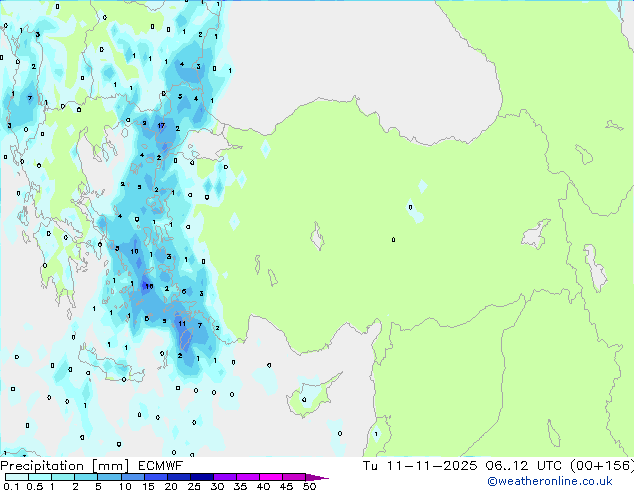The height and width of the screenshot is (490, 634).
Task: Click the 'Precipitation [mm]' title text
Action: click(64, 466)
